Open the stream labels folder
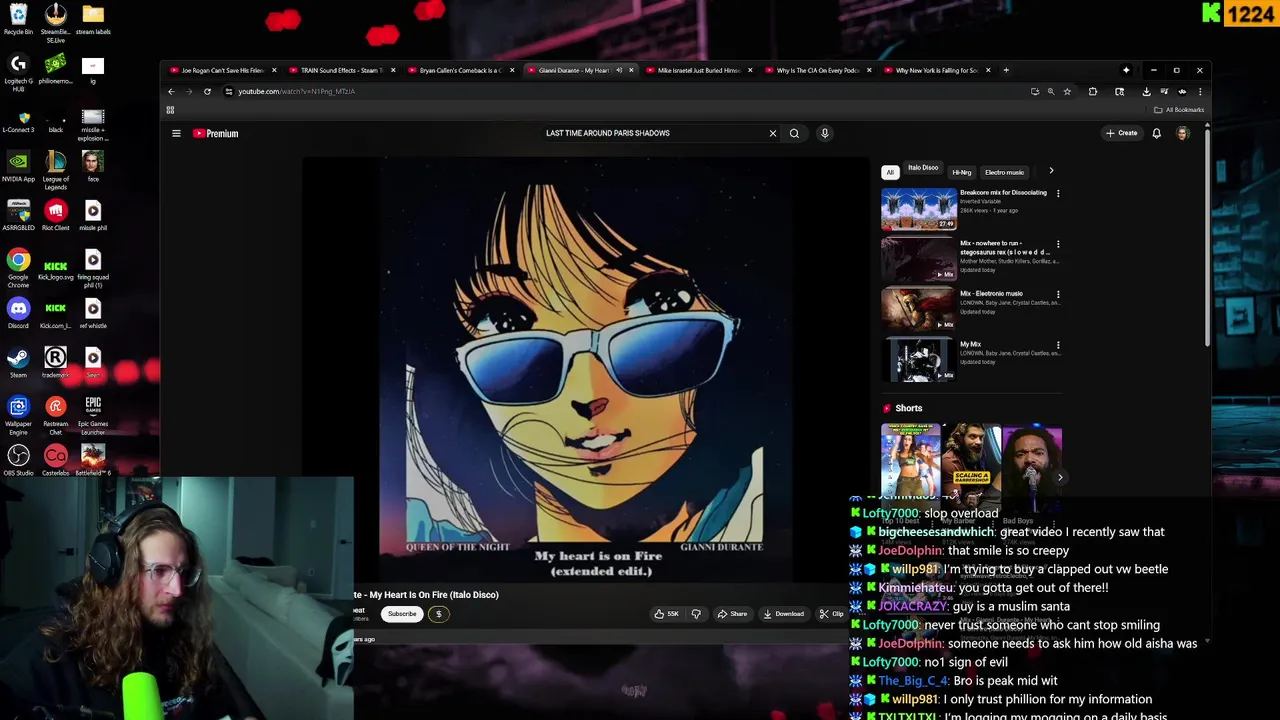 (93, 19)
